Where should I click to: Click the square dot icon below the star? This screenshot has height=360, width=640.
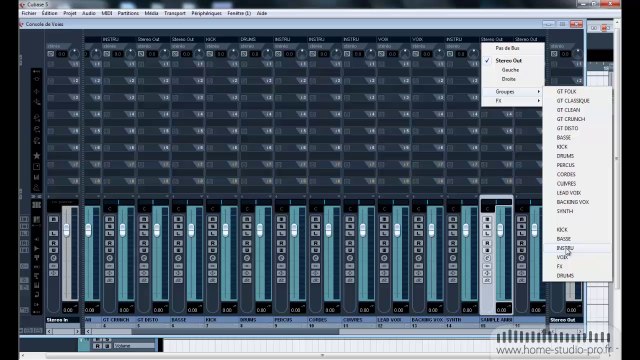37,167
